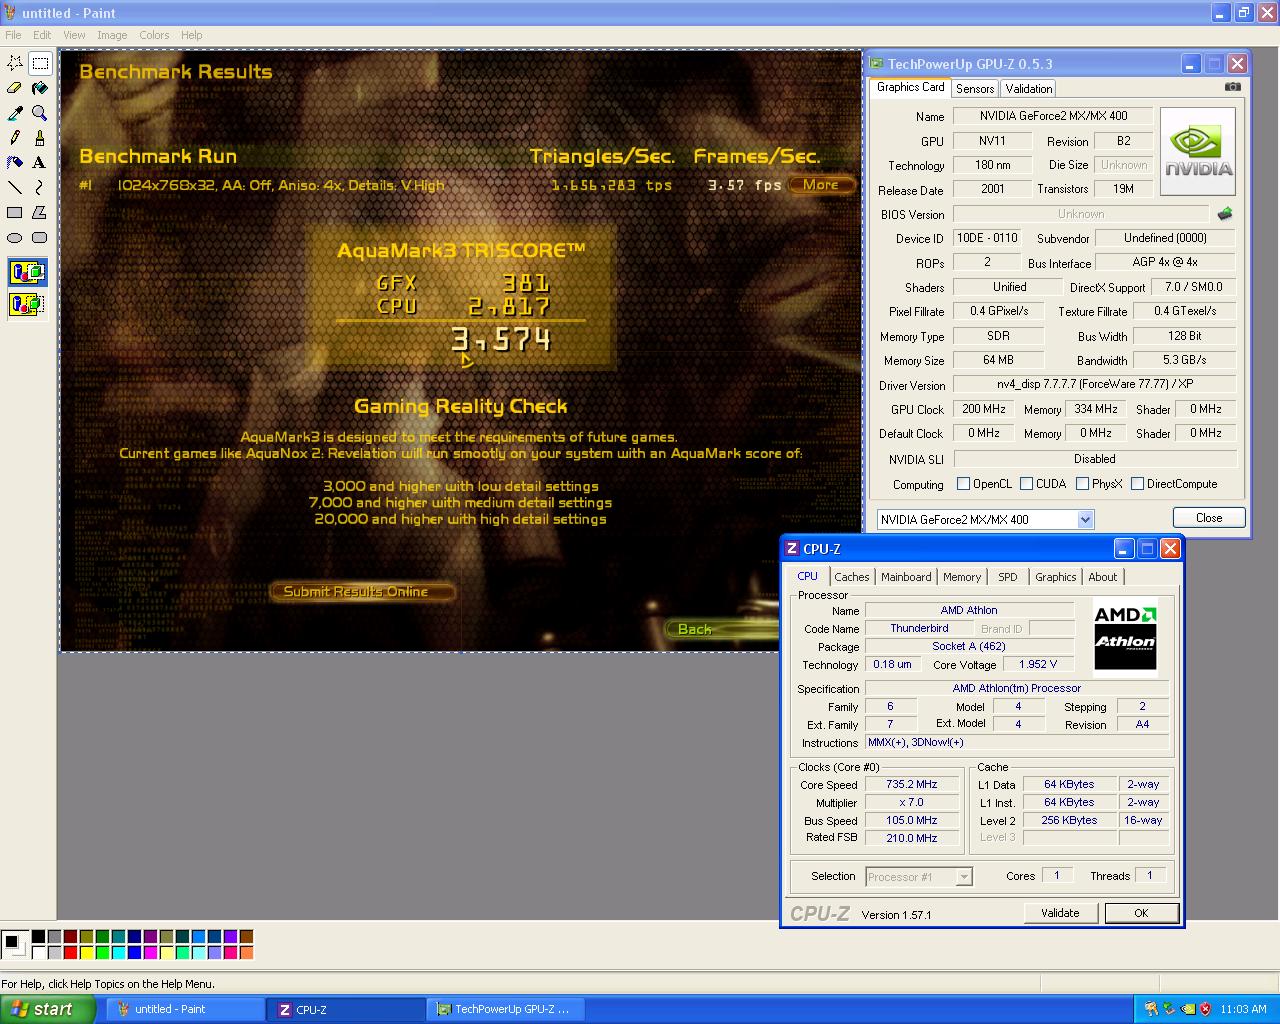1280x1024 pixels.
Task: Toggle the CUDA checkbox
Action: click(x=1026, y=484)
